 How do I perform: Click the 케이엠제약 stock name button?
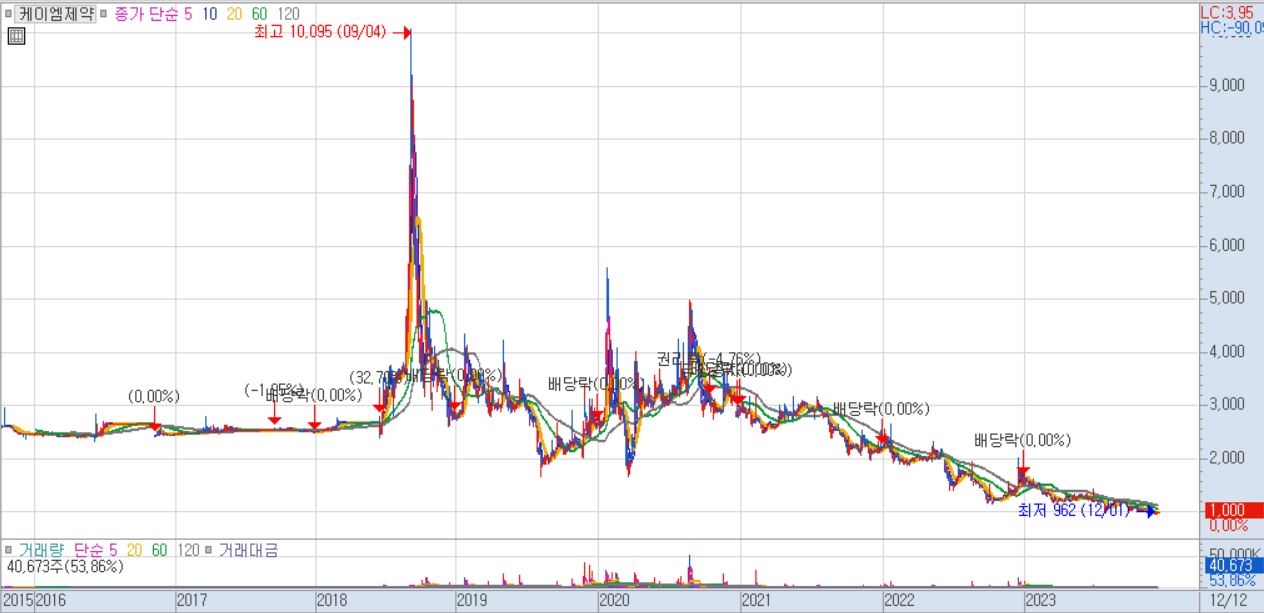click(x=57, y=14)
